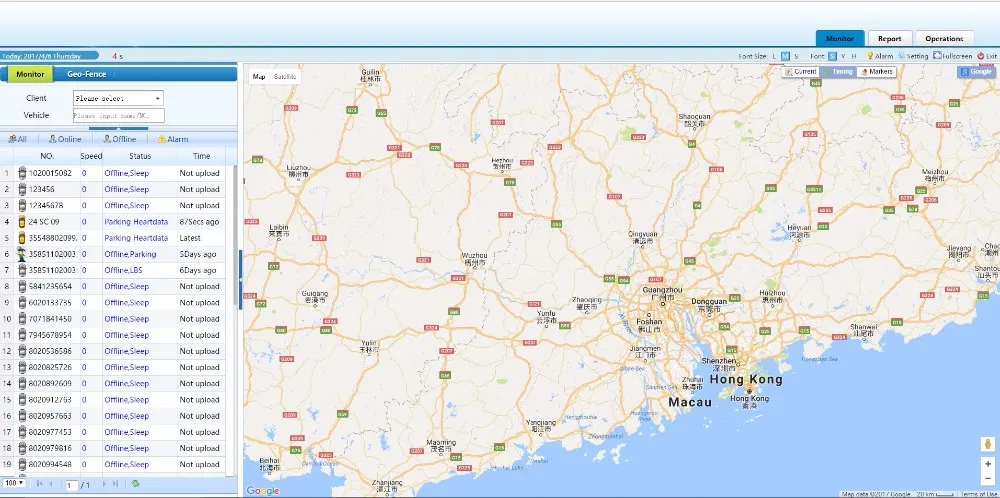Click the '5Days ago' time cell
The image size is (1000, 498).
coord(198,254)
